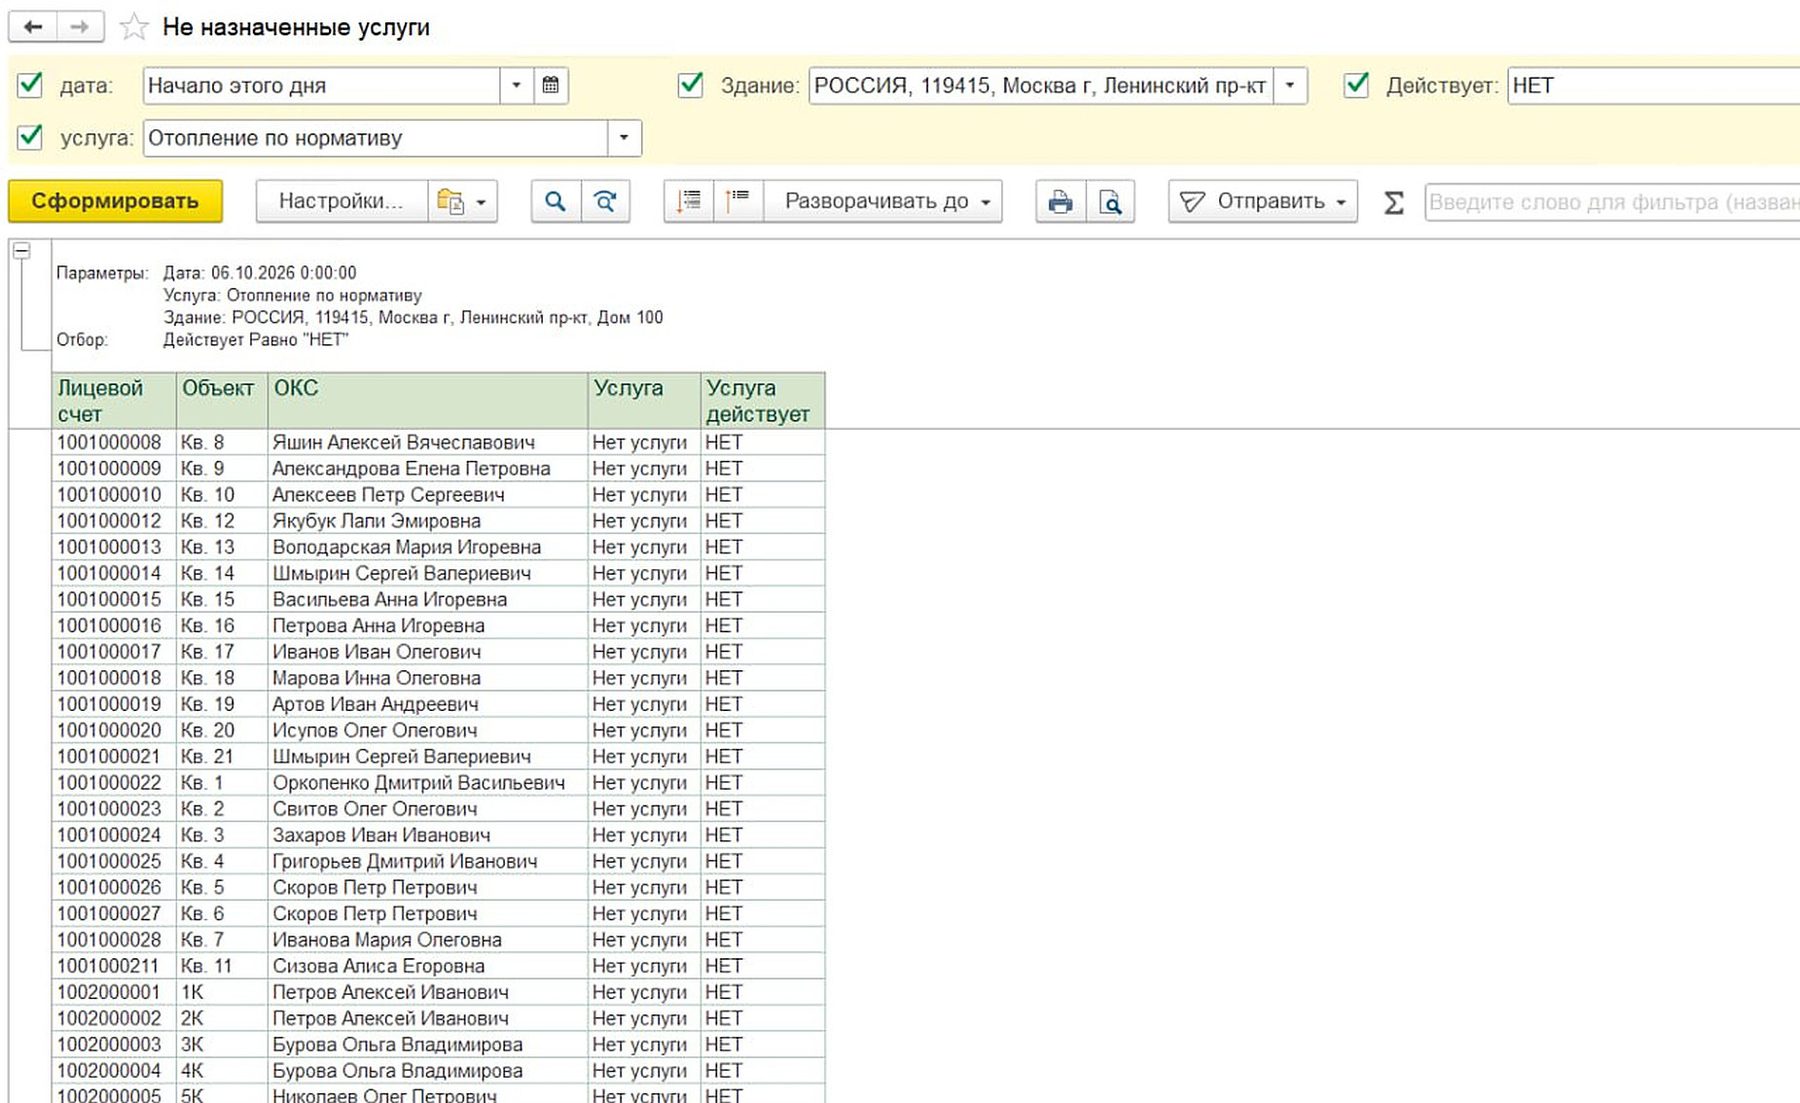Select account number 1001000211

(114, 966)
